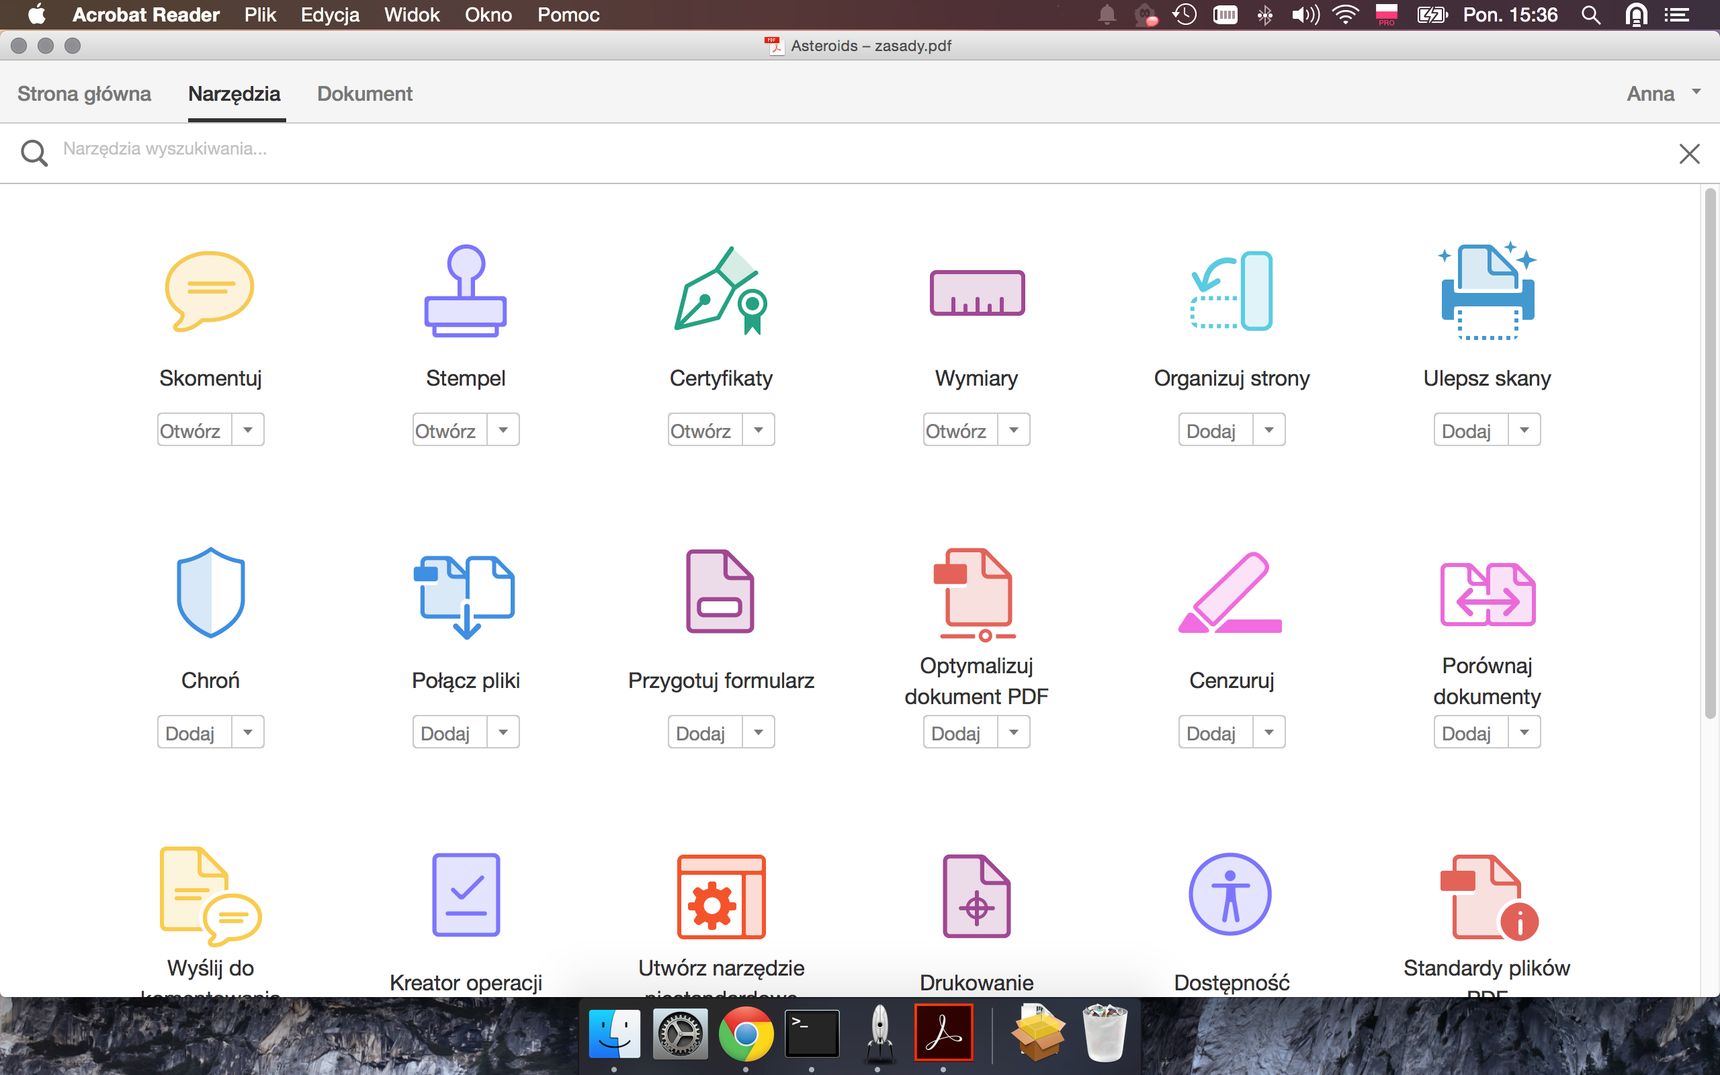1720x1075 pixels.
Task: Expand the Porównaj dokumenty Dodaj arrow
Action: coord(1525,732)
